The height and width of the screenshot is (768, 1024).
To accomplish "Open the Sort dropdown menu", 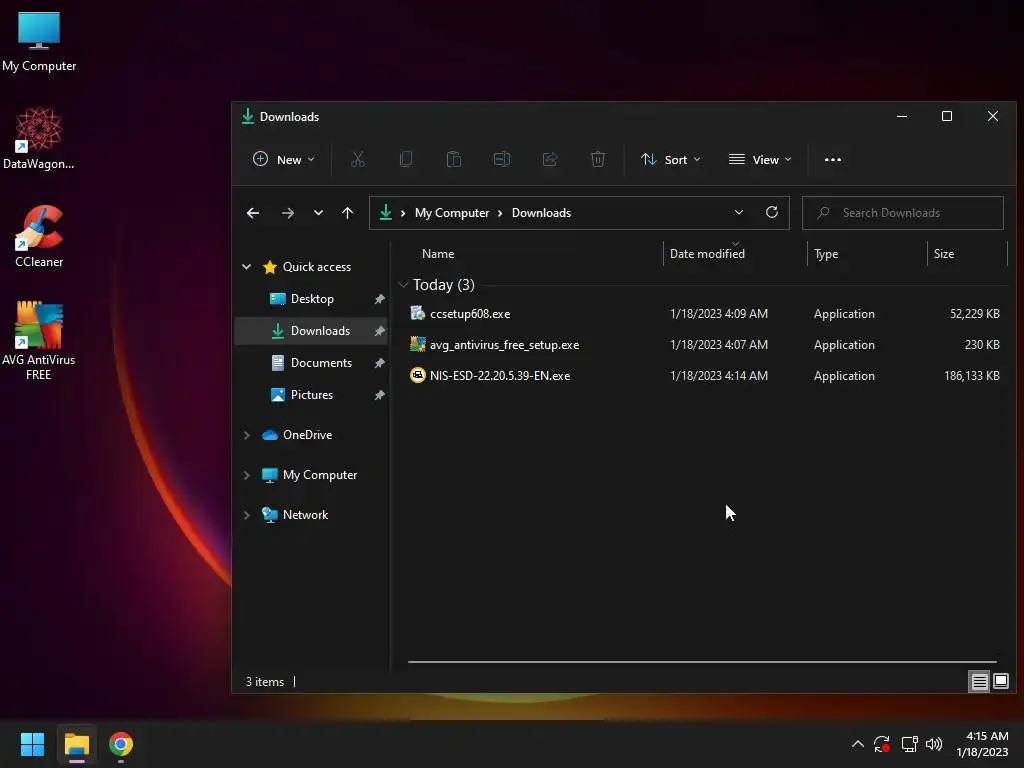I will (x=671, y=159).
